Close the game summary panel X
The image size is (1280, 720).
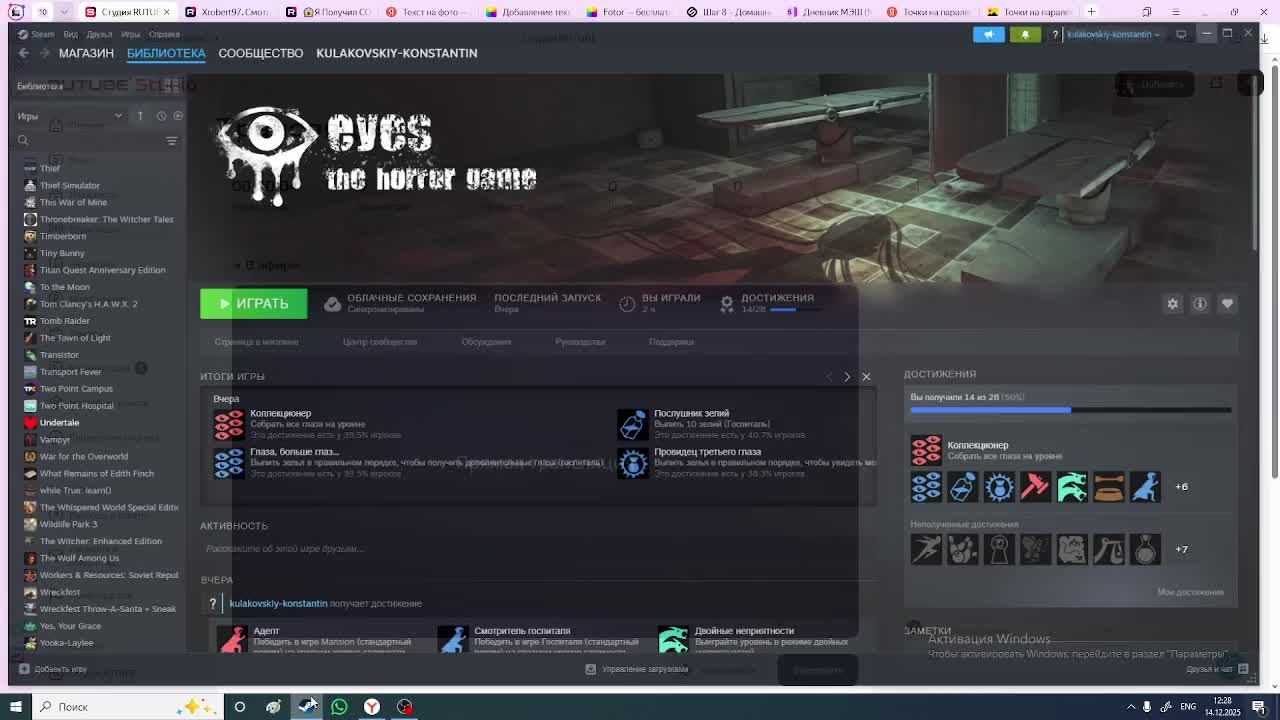point(866,377)
